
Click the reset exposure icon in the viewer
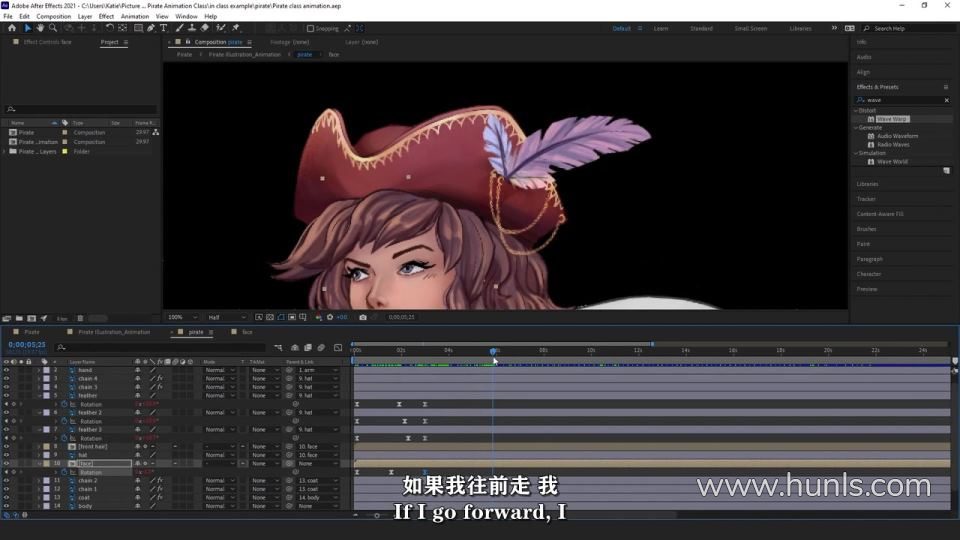[x=330, y=317]
